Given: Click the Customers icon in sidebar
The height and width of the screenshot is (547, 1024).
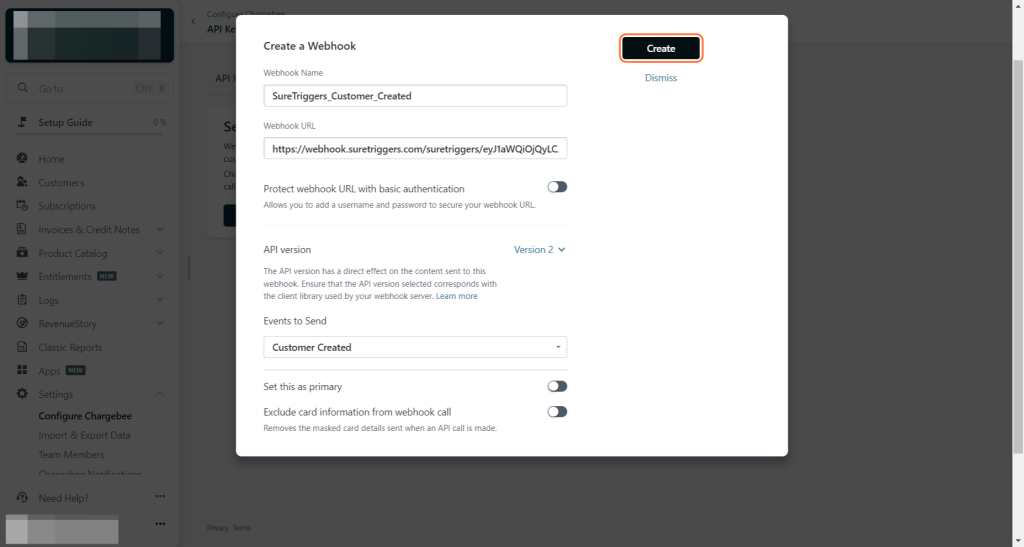Looking at the screenshot, I should pos(22,182).
